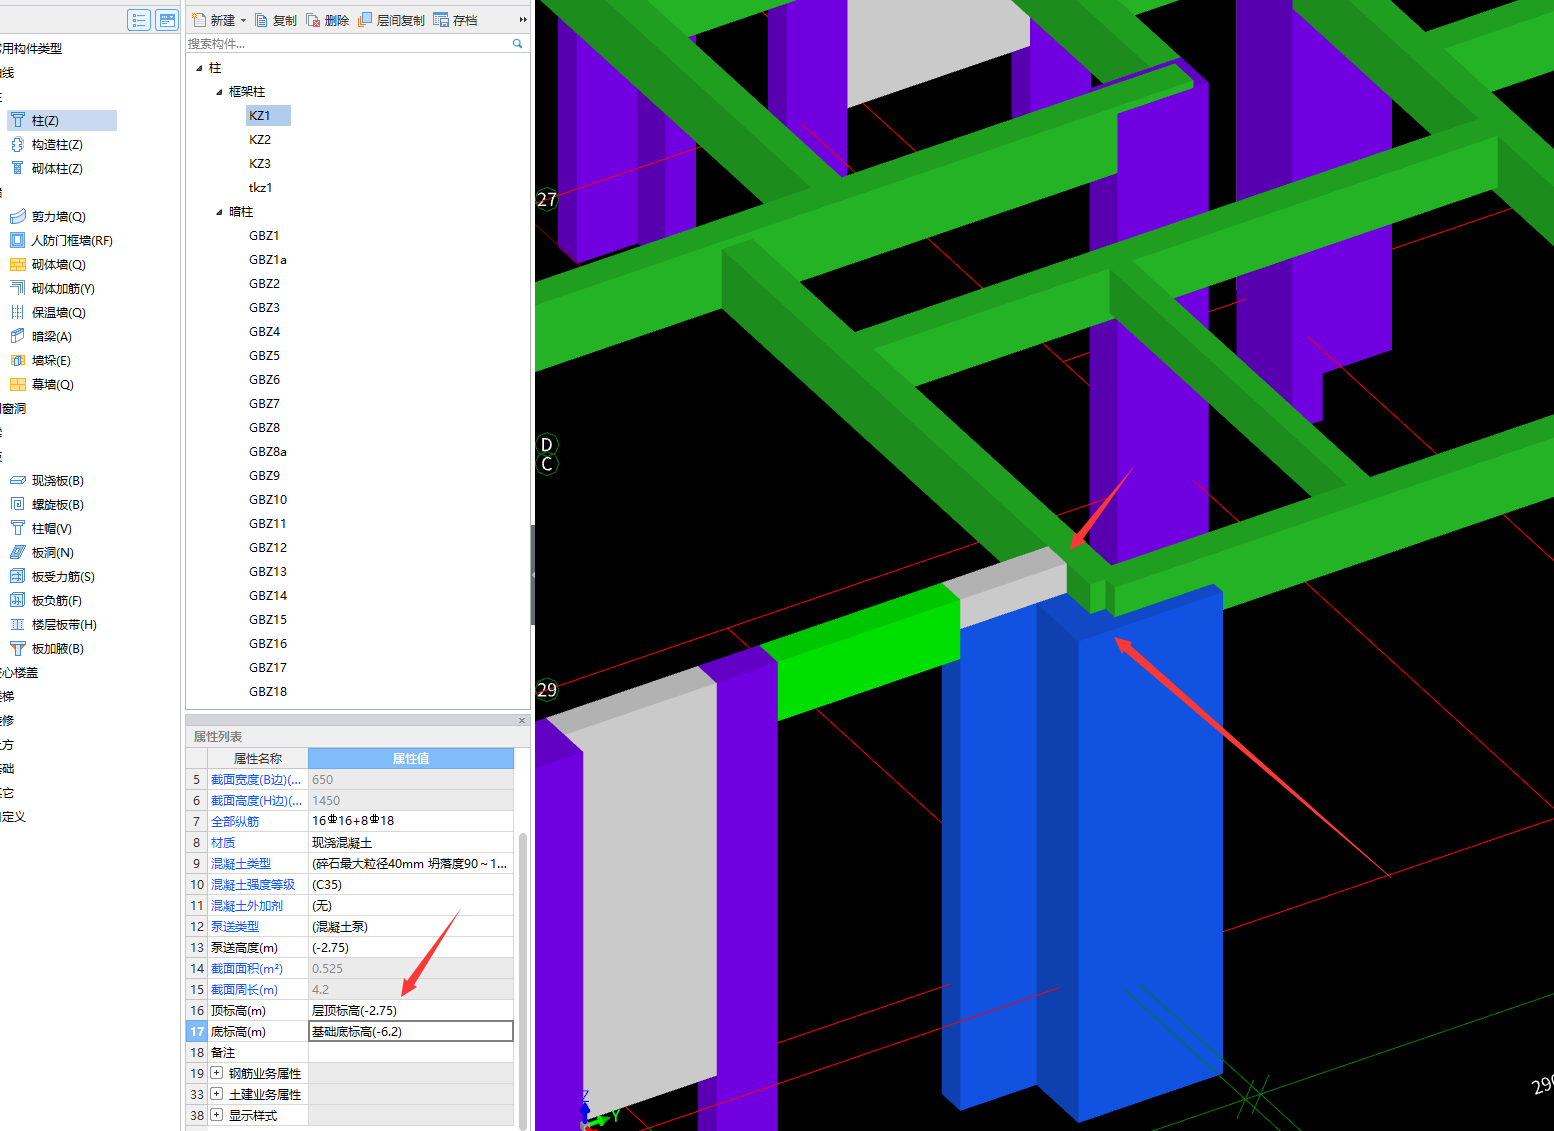Close the 属性列表 properties panel
1554x1131 pixels.
[521, 720]
